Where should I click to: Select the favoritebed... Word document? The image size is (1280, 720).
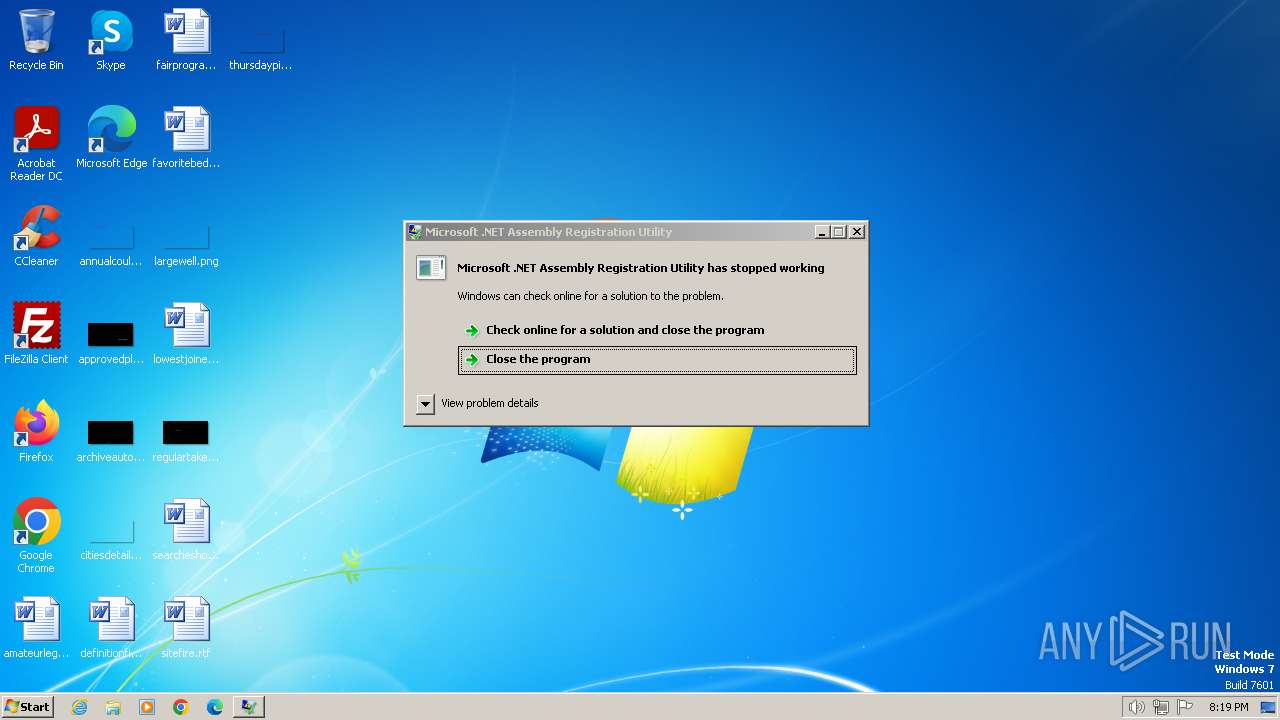point(186,138)
